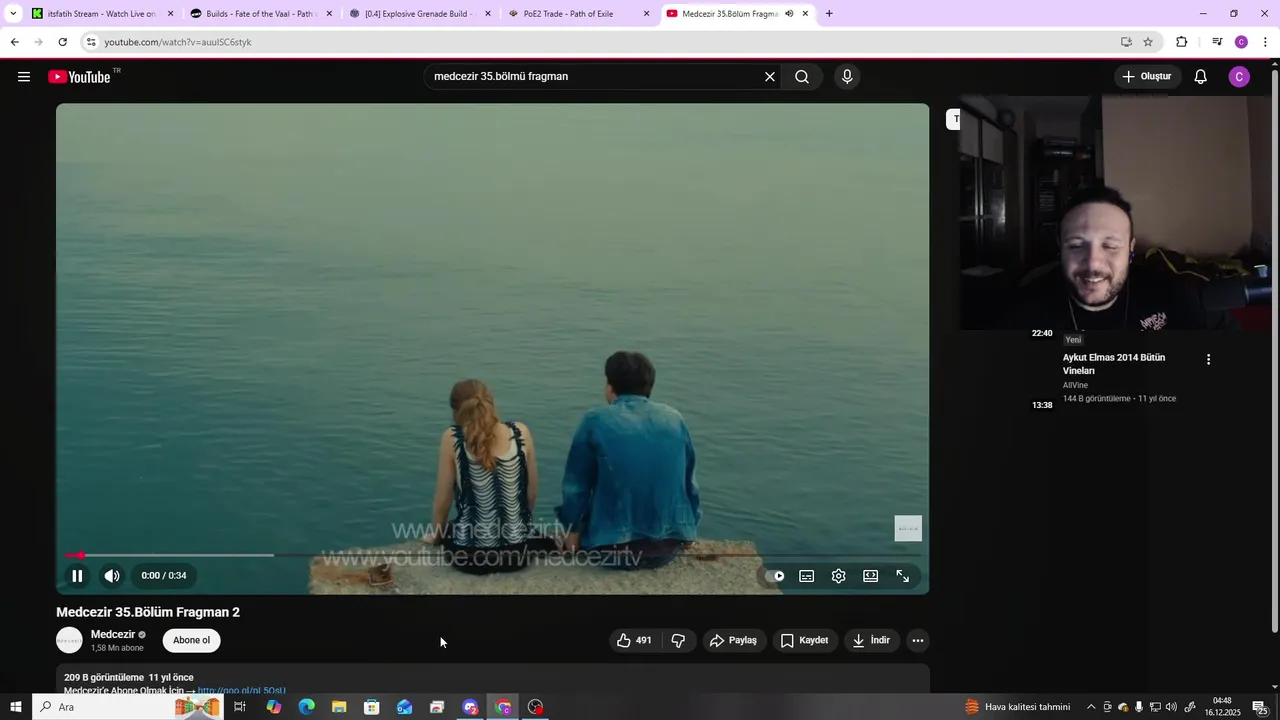Share the video via Paylaş

733,641
